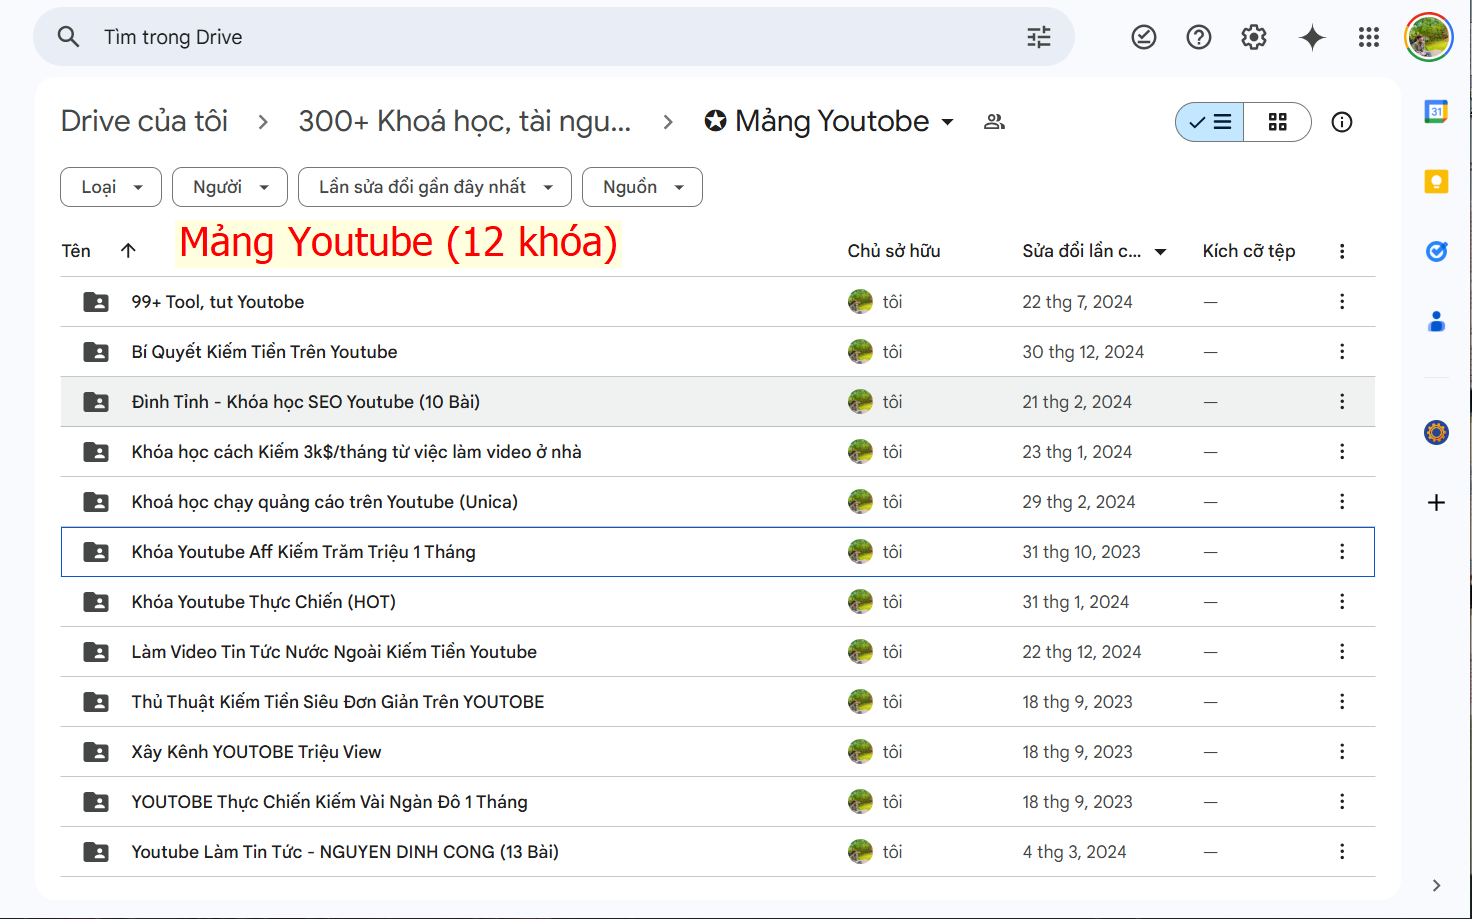Open the Người filter dropdown
This screenshot has height=919, width=1472.
coord(230,187)
